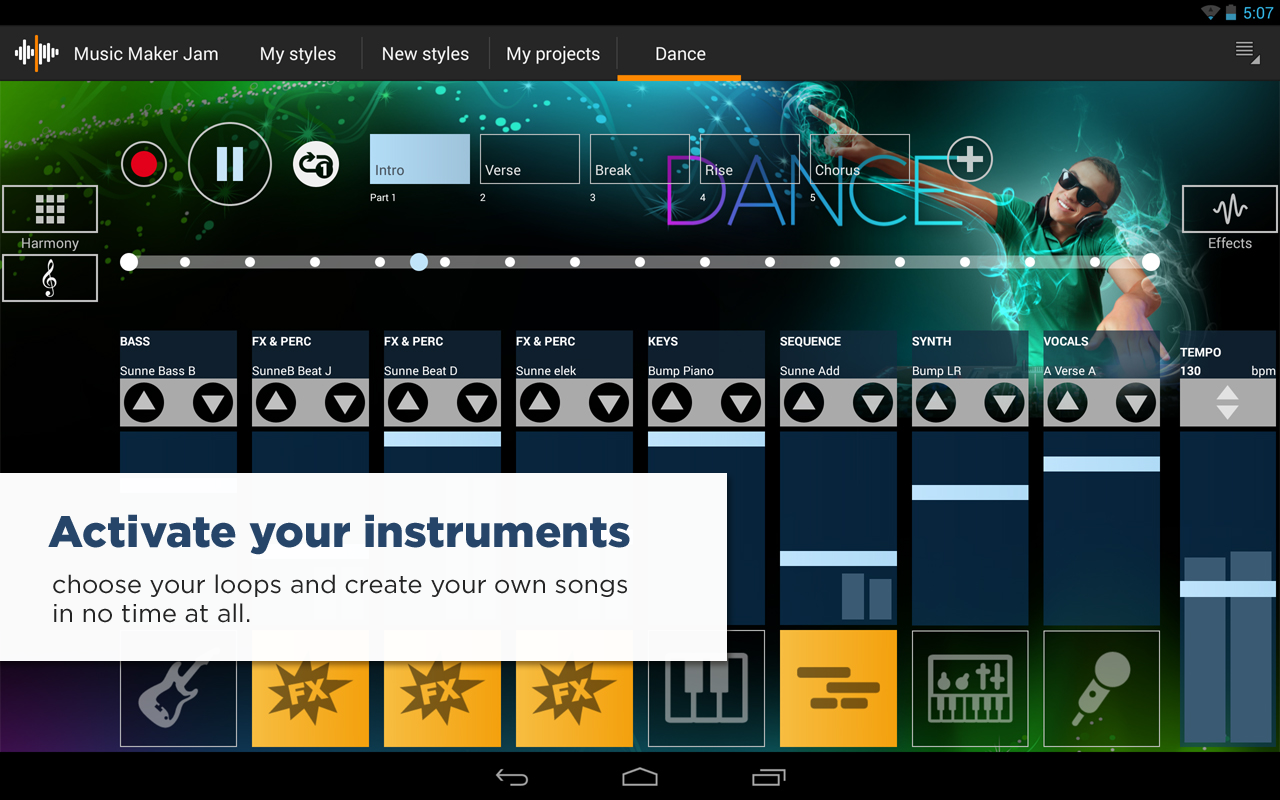The width and height of the screenshot is (1280, 800).
Task: Tap the battery status icon
Action: (x=1232, y=13)
